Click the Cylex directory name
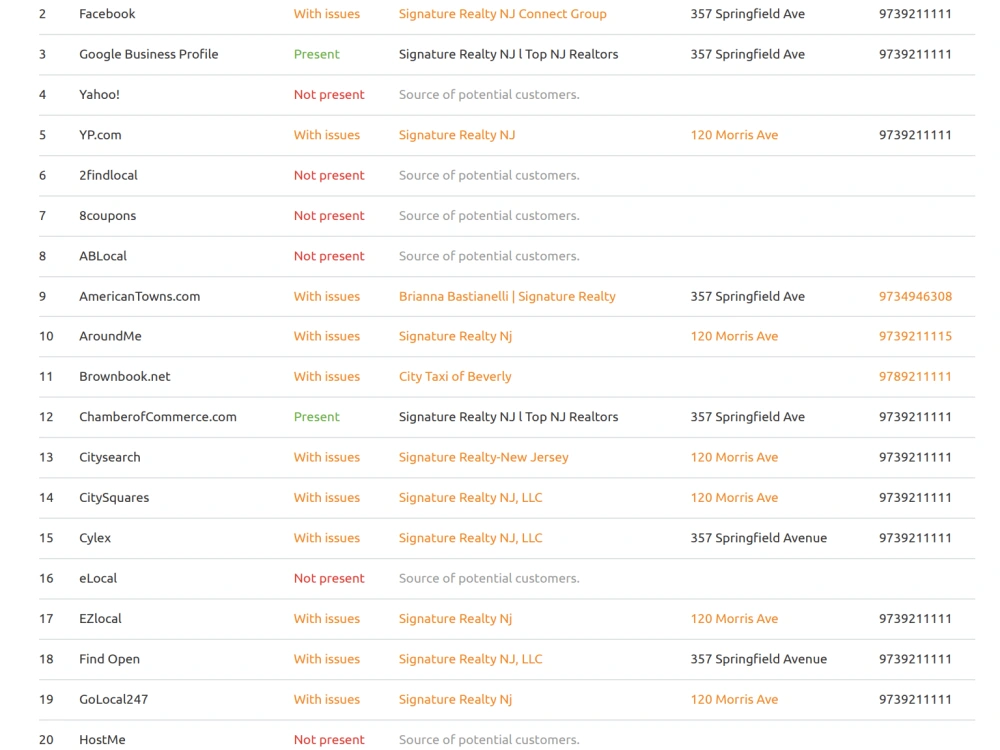Screen dimensions: 1000x750 coord(95,538)
